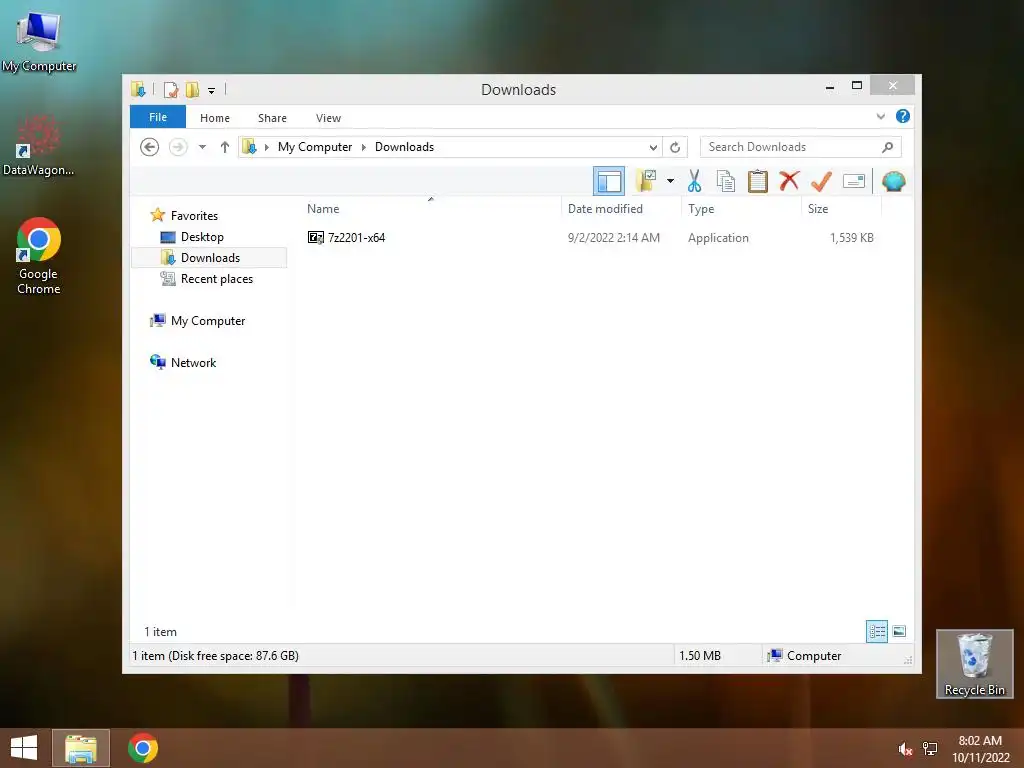Open the Home ribbon tab
The height and width of the screenshot is (768, 1024).
tap(215, 118)
